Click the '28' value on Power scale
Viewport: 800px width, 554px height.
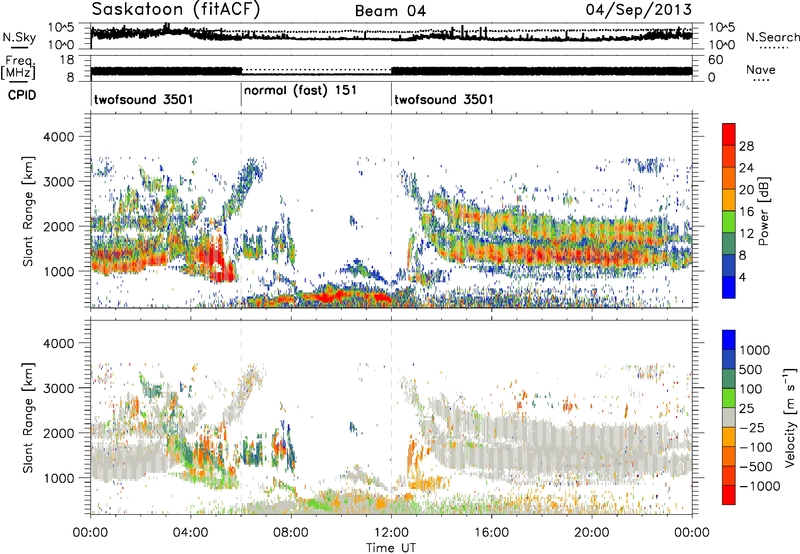[746, 146]
